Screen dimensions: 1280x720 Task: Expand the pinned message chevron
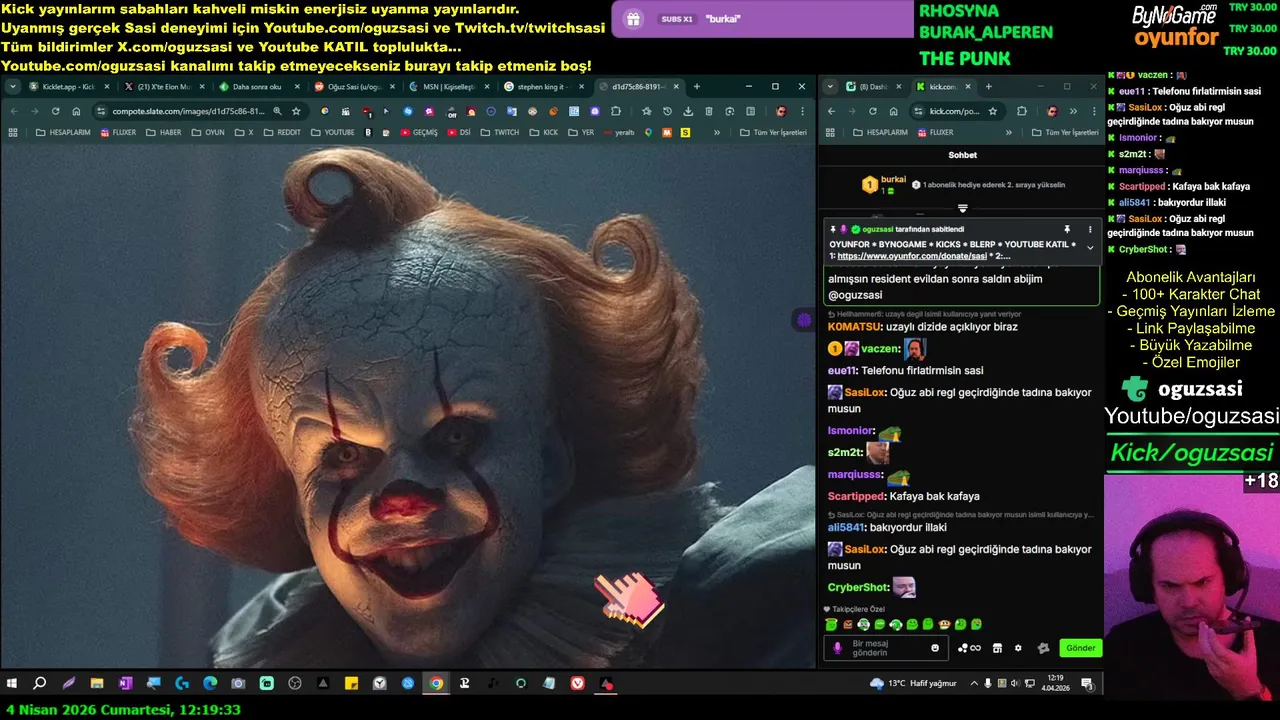click(1090, 248)
